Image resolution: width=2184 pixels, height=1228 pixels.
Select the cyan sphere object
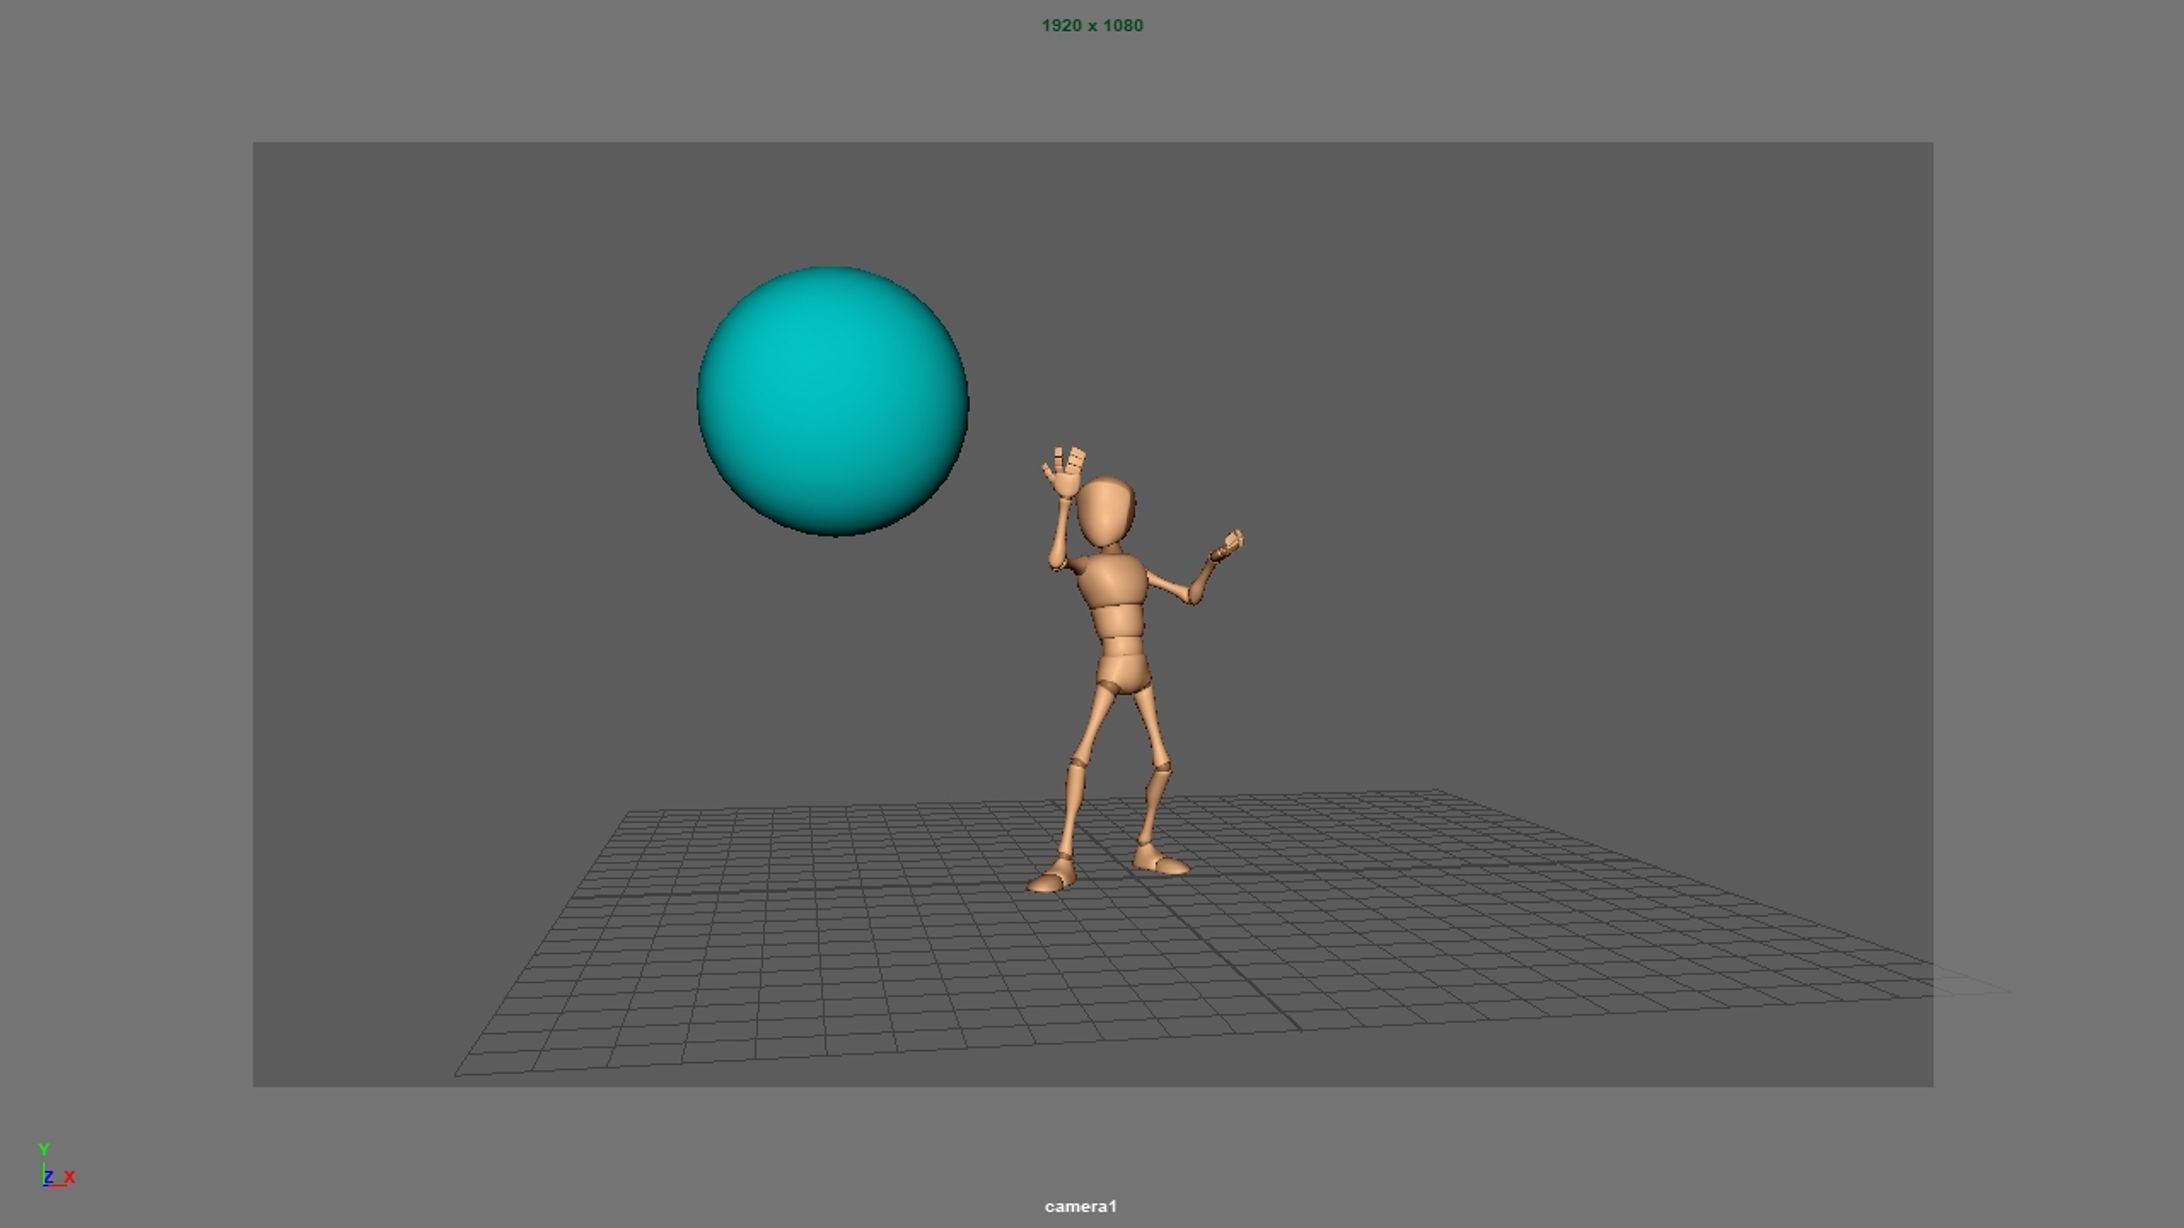tap(832, 401)
